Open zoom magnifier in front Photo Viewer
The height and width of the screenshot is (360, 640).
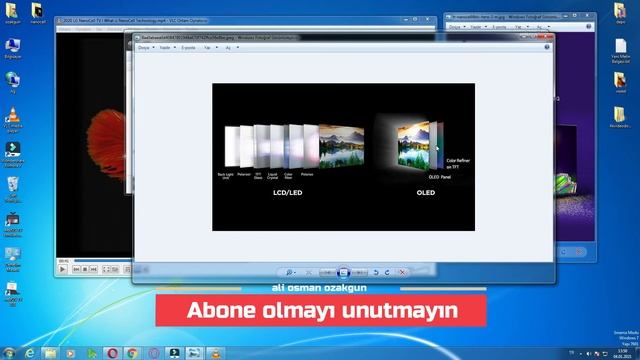[x=290, y=272]
